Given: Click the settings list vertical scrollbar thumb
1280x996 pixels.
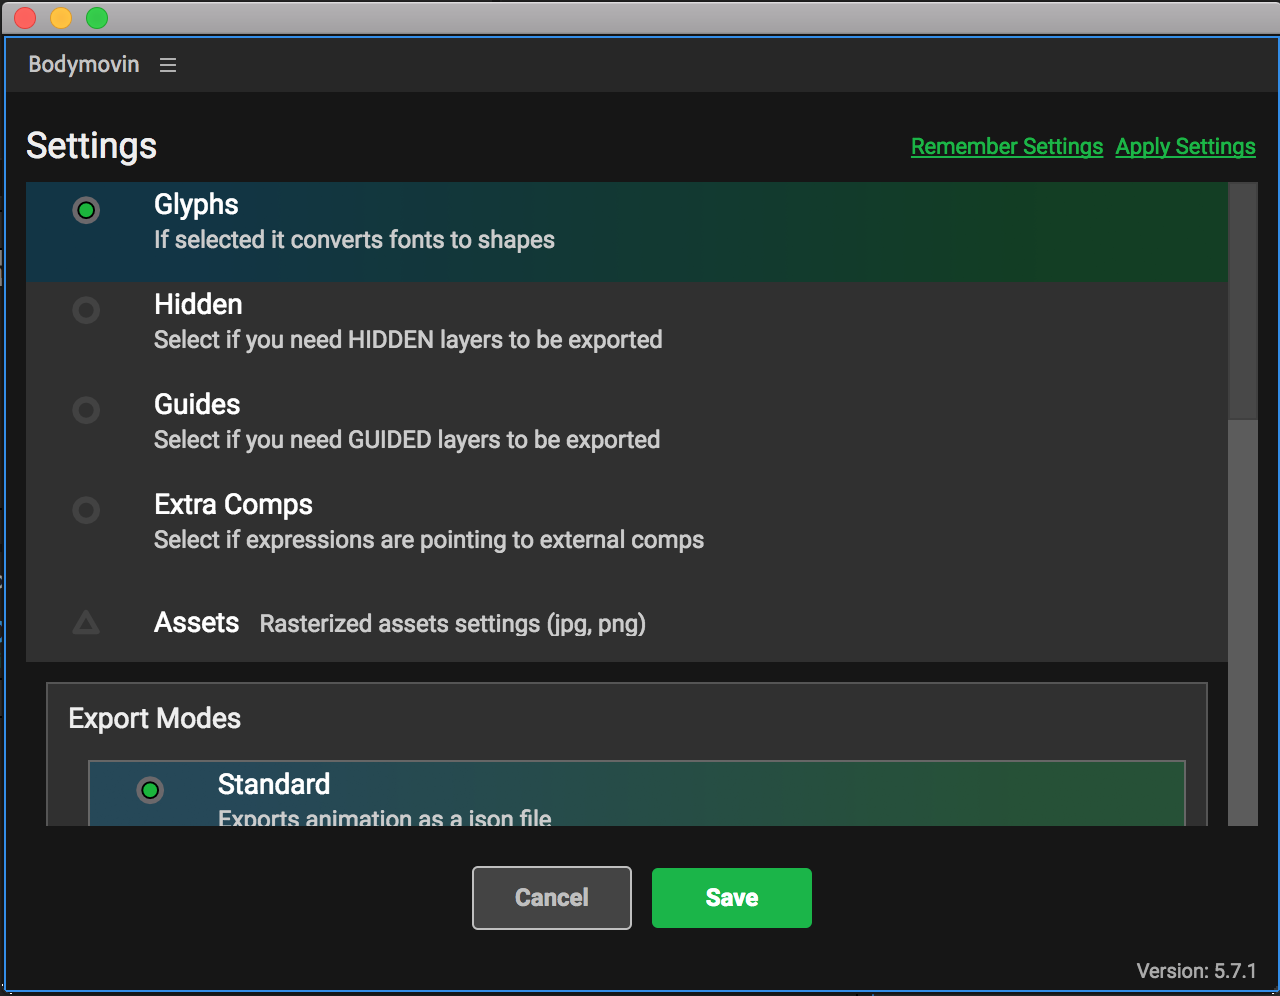Looking at the screenshot, I should click(x=1243, y=301).
